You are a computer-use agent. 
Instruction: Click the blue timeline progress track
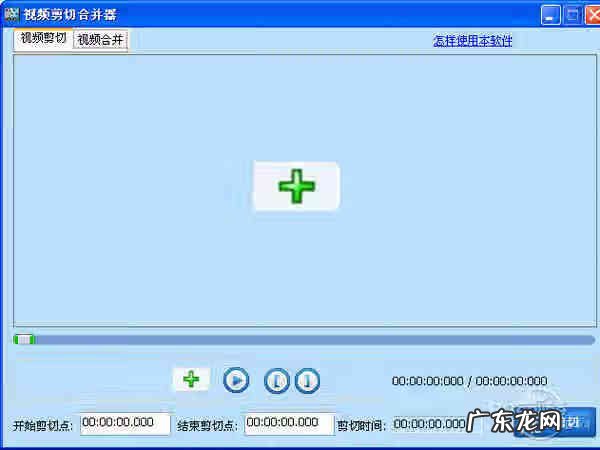[x=304, y=340]
